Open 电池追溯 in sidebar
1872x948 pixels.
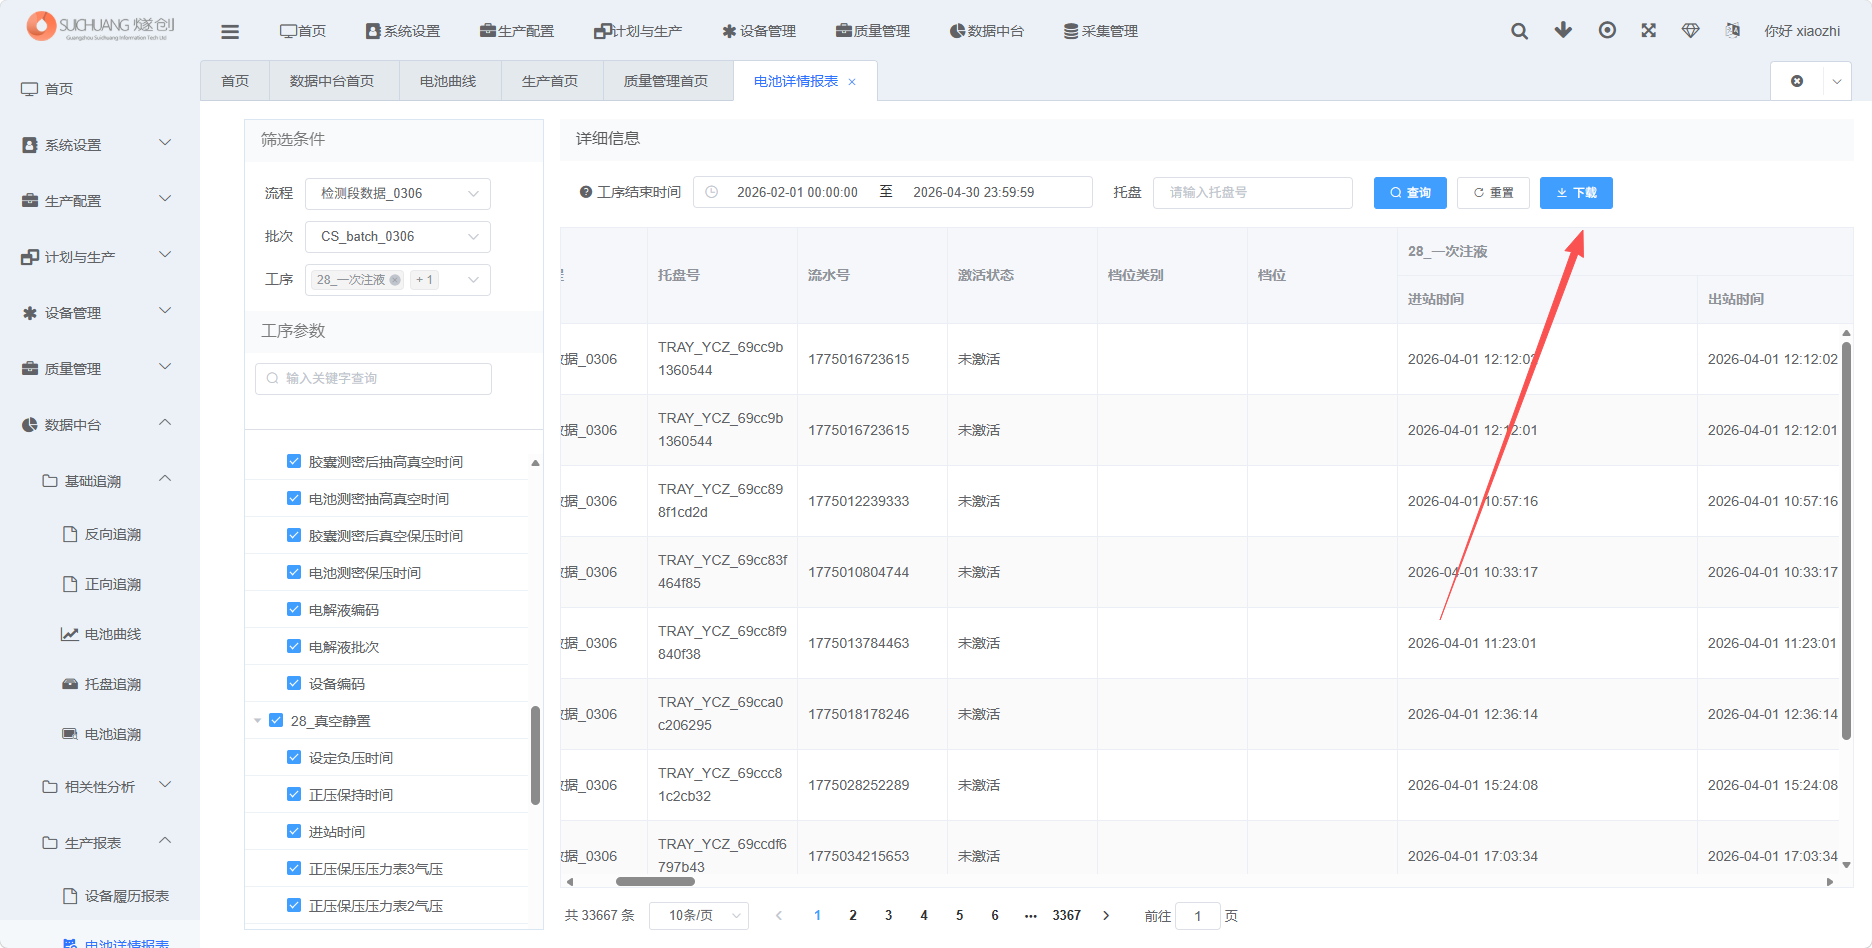(x=113, y=734)
